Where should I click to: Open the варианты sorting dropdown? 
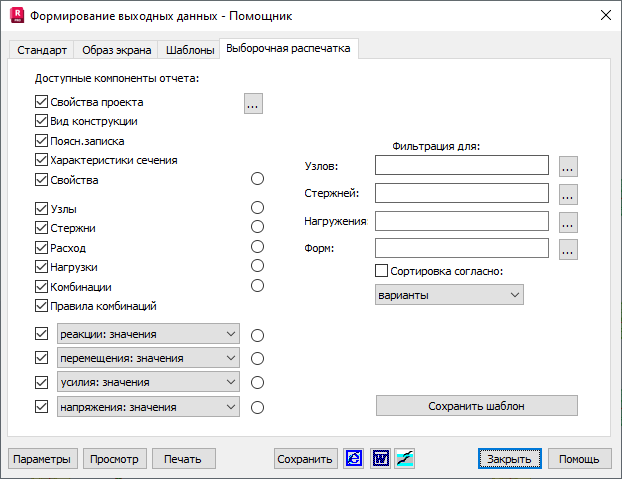514,295
